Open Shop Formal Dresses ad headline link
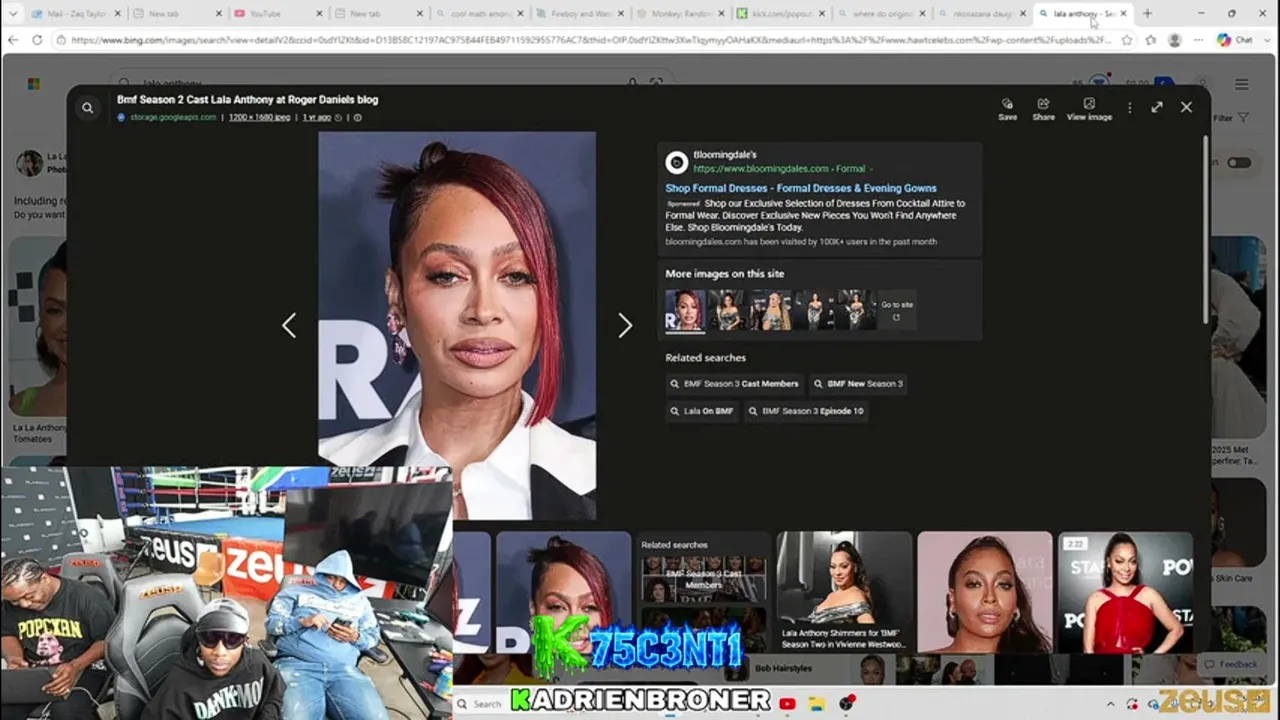The width and height of the screenshot is (1280, 720). coord(801,188)
